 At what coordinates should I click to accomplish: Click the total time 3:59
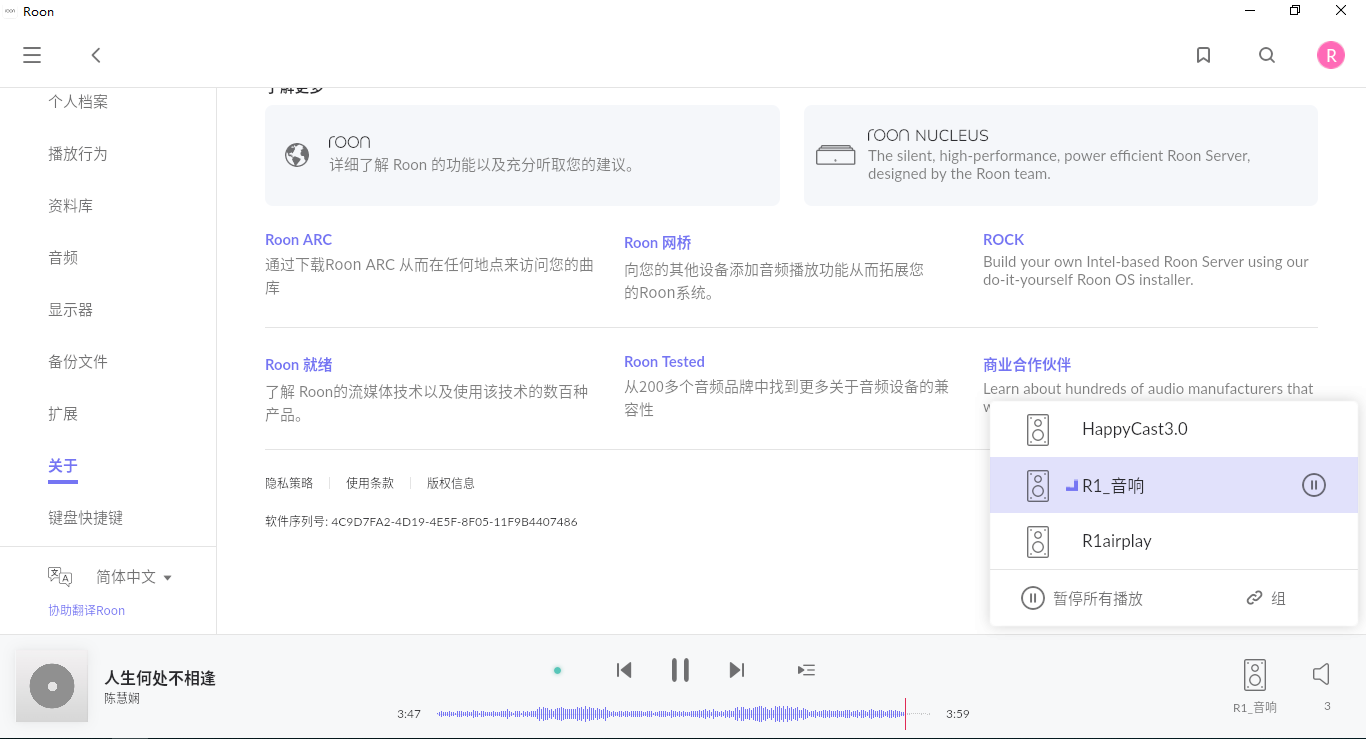tap(958, 714)
